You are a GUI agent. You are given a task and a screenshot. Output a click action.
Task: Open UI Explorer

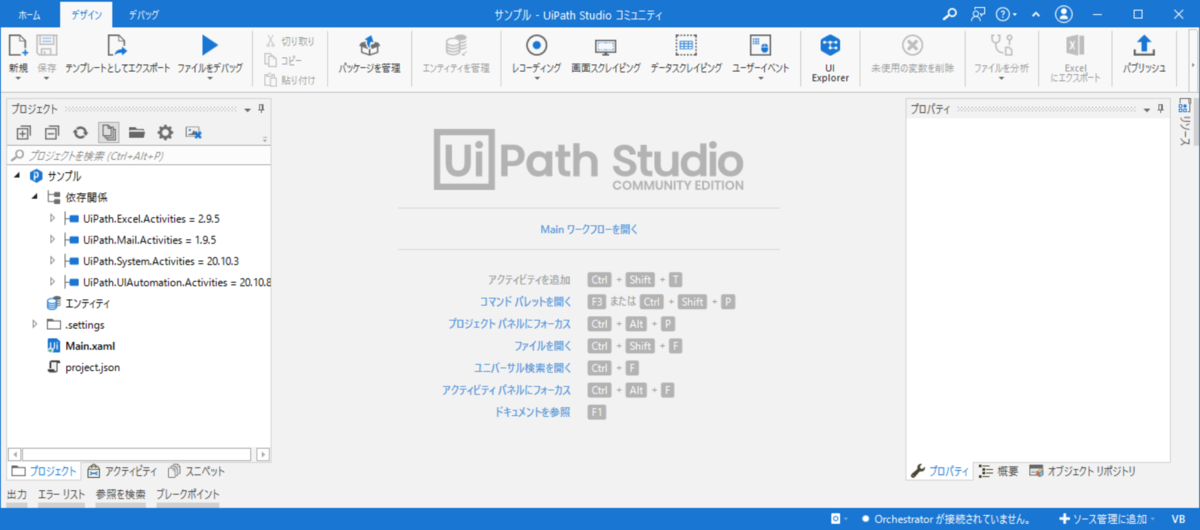[x=829, y=58]
